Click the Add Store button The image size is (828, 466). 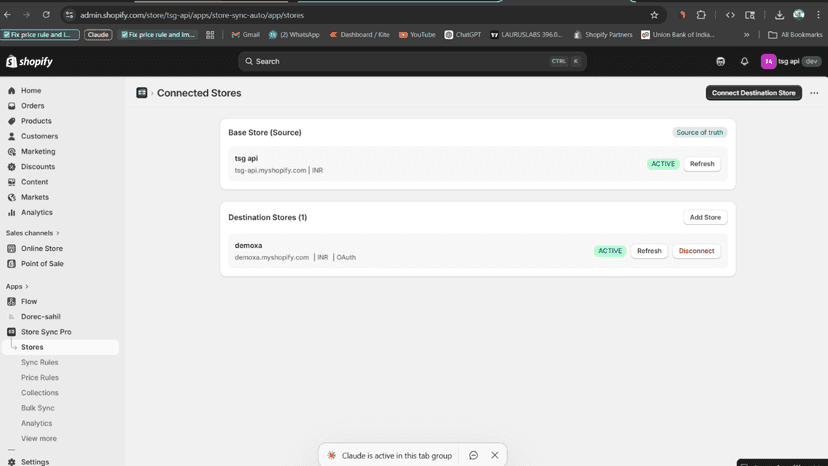[x=705, y=217]
